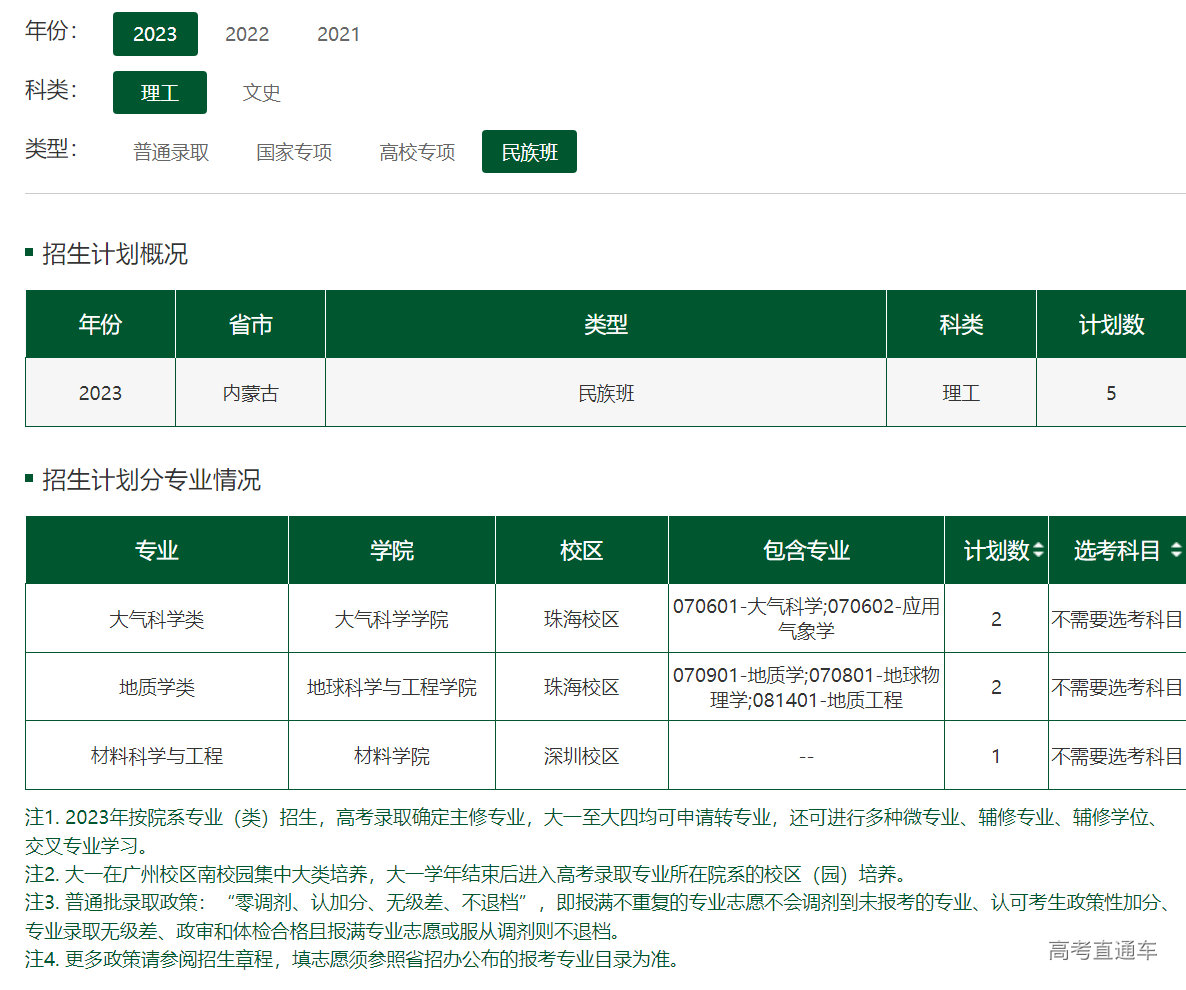
Task: Select the 2023 year filter
Action: 155,34
